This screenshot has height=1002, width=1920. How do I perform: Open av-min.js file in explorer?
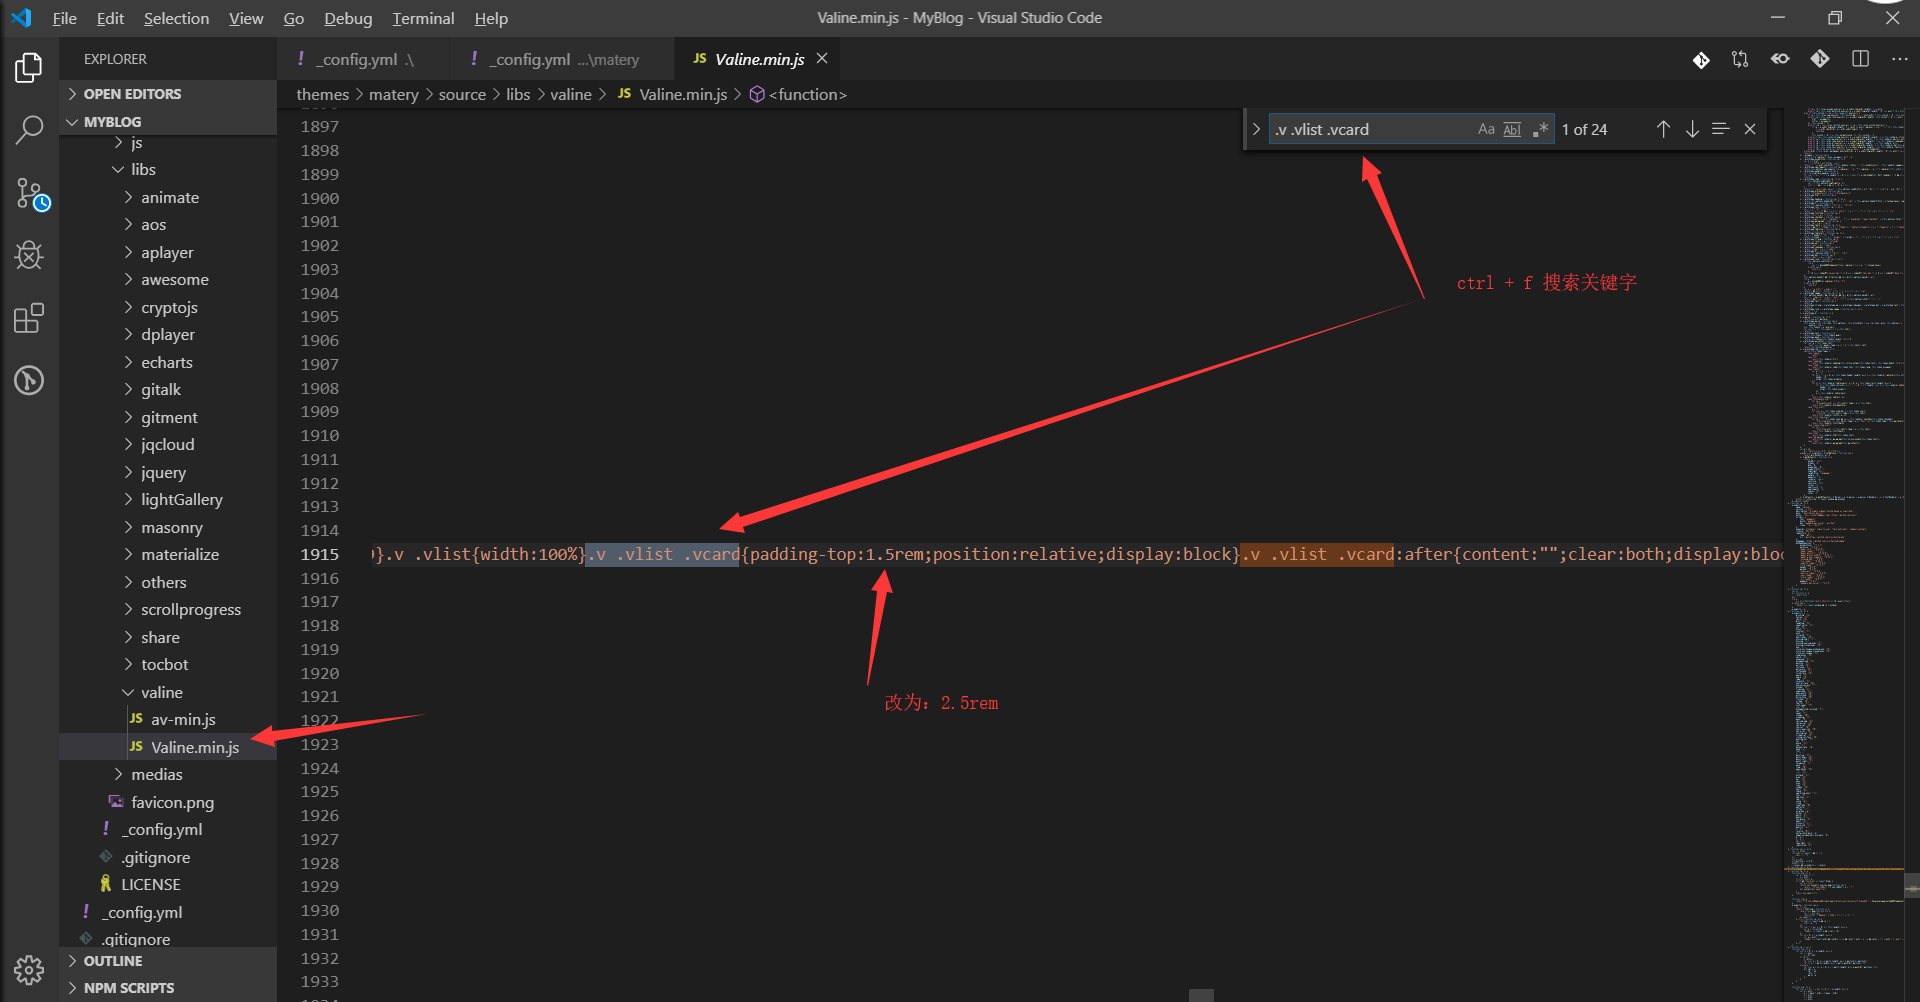click(x=168, y=720)
